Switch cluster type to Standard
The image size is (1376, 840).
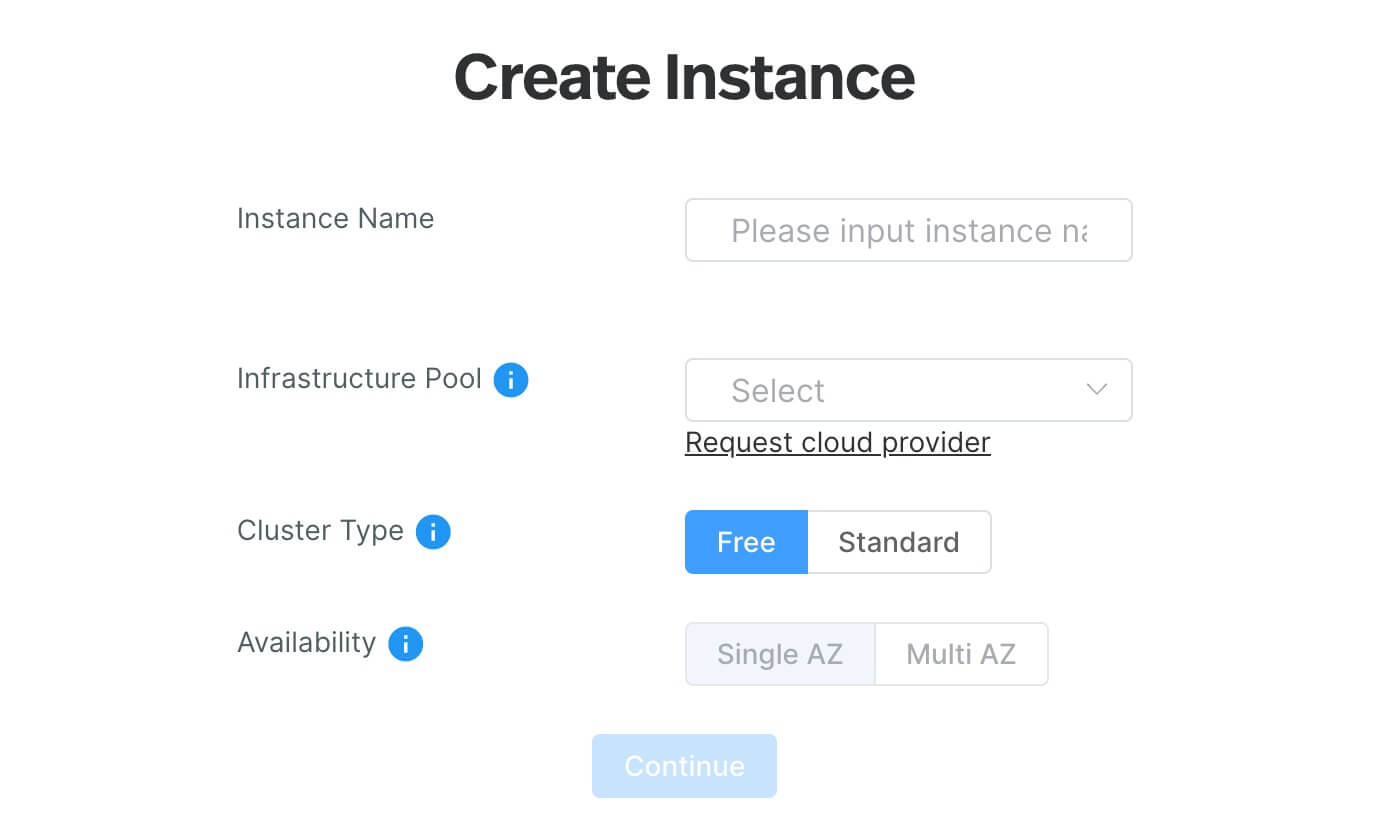[898, 542]
